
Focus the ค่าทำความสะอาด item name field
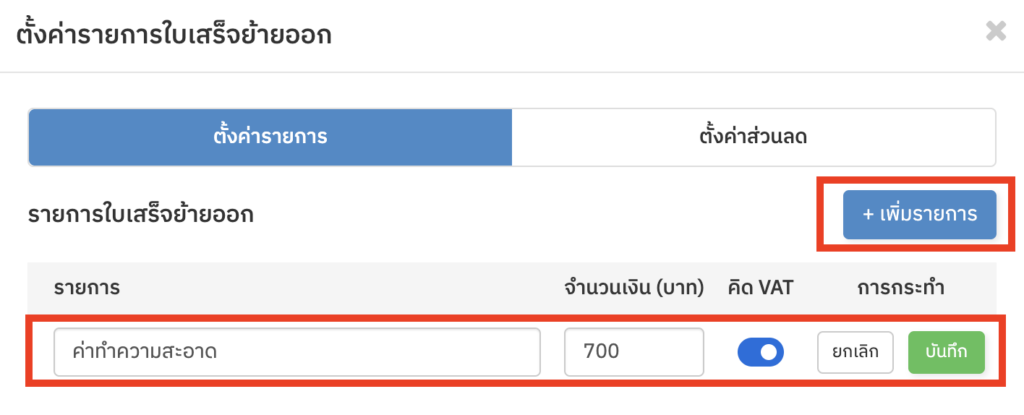tap(297, 352)
